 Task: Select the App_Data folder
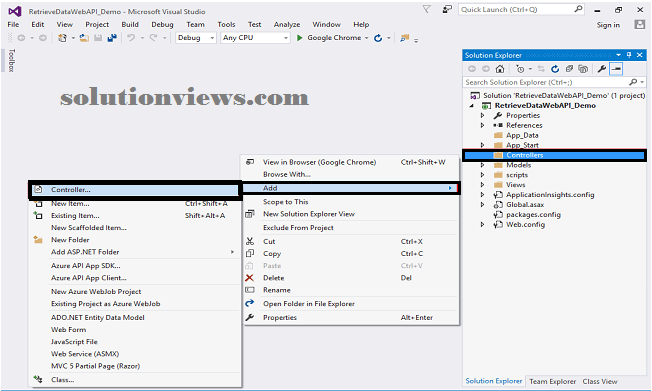pyautogui.click(x=522, y=135)
